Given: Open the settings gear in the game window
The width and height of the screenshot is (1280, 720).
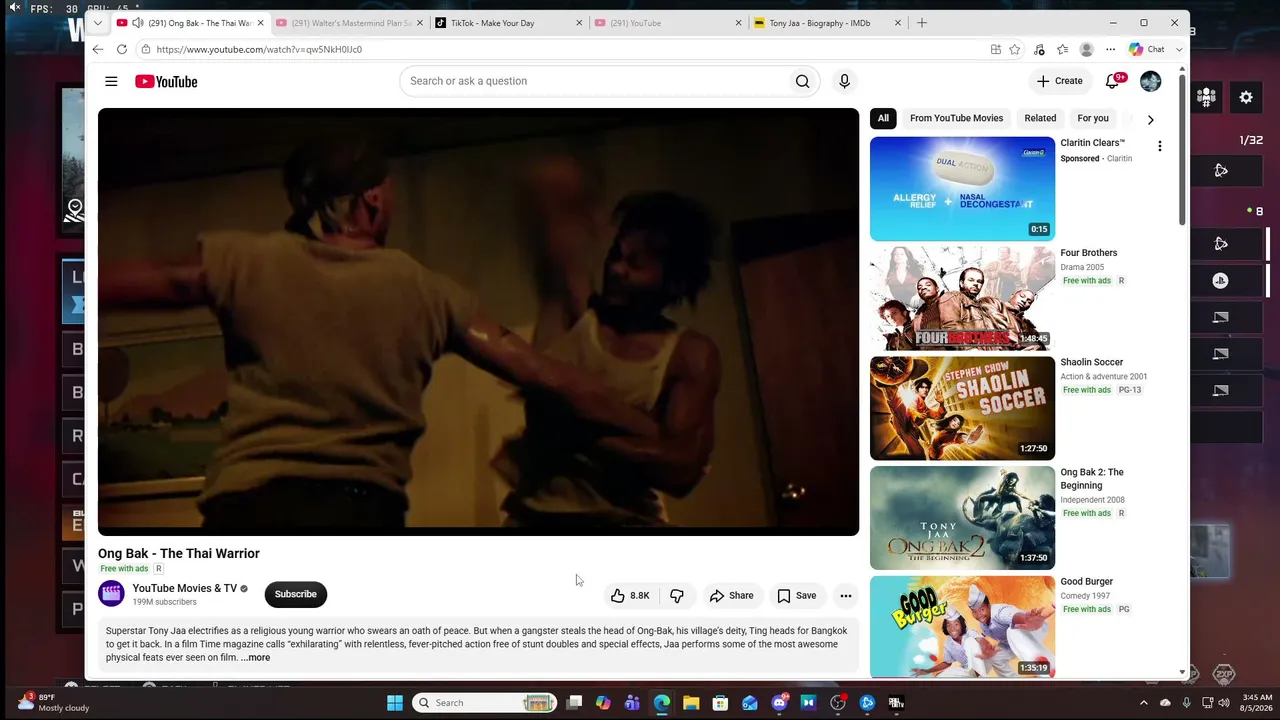Looking at the screenshot, I should click(x=1246, y=97).
